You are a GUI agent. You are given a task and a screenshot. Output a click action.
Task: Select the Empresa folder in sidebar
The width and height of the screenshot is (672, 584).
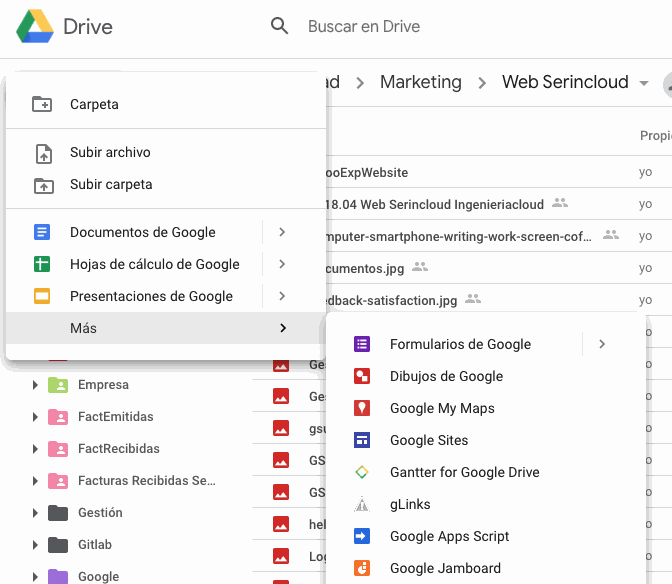click(x=103, y=385)
